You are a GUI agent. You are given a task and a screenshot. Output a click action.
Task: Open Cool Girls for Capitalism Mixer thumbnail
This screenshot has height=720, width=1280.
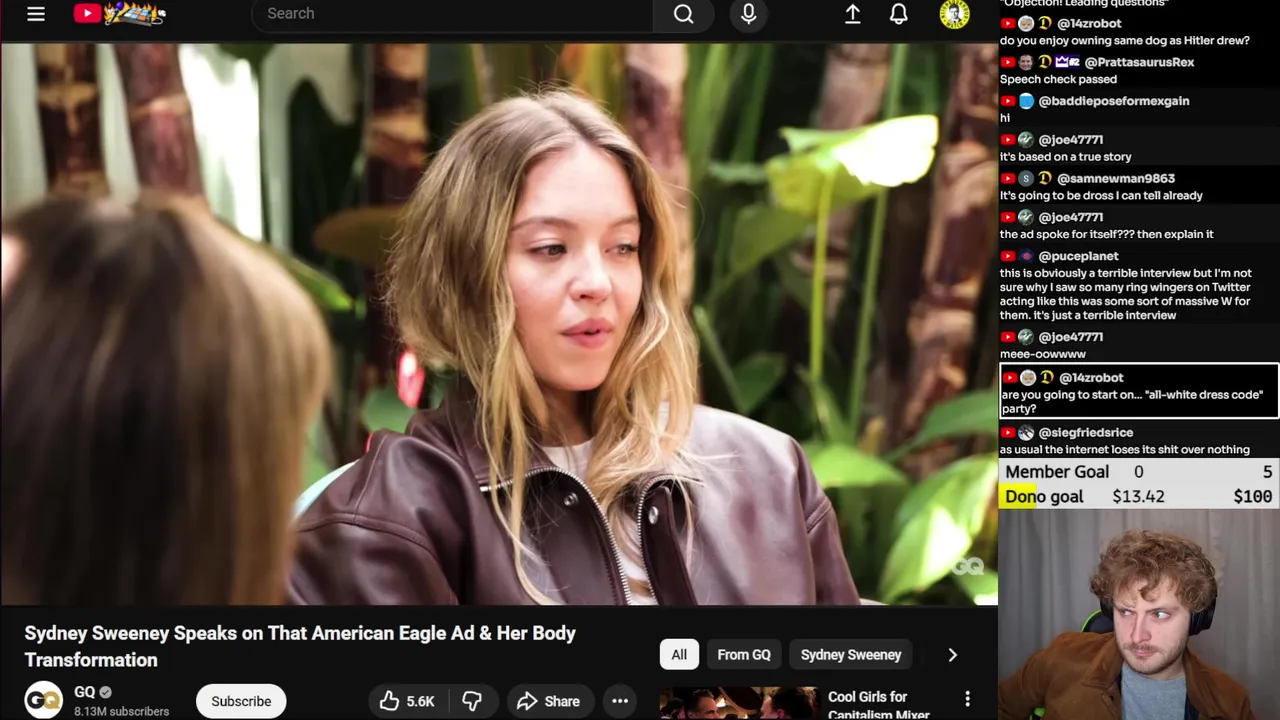tap(738, 703)
